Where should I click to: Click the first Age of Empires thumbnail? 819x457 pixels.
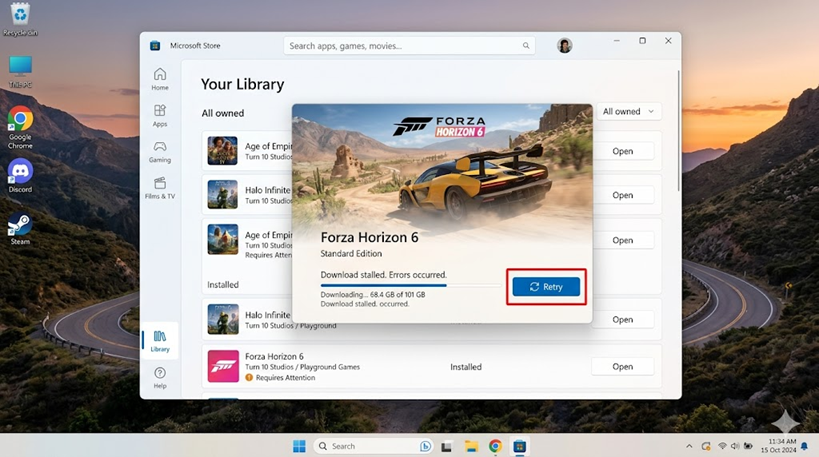[223, 150]
